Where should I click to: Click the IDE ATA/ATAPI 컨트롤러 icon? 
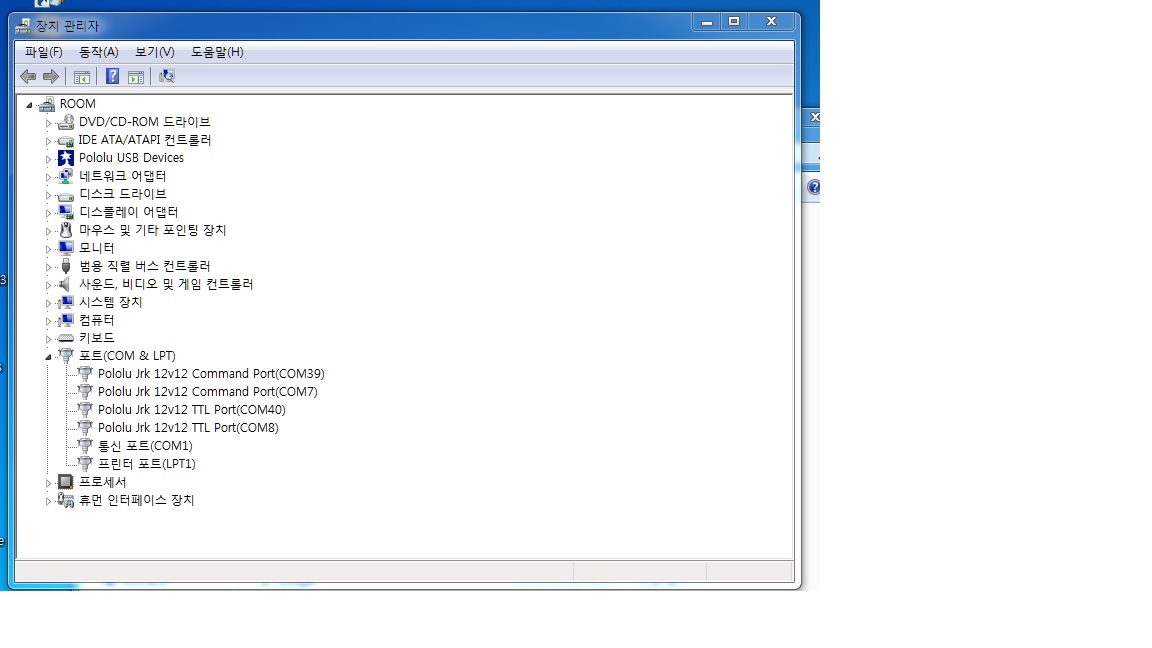(65, 140)
